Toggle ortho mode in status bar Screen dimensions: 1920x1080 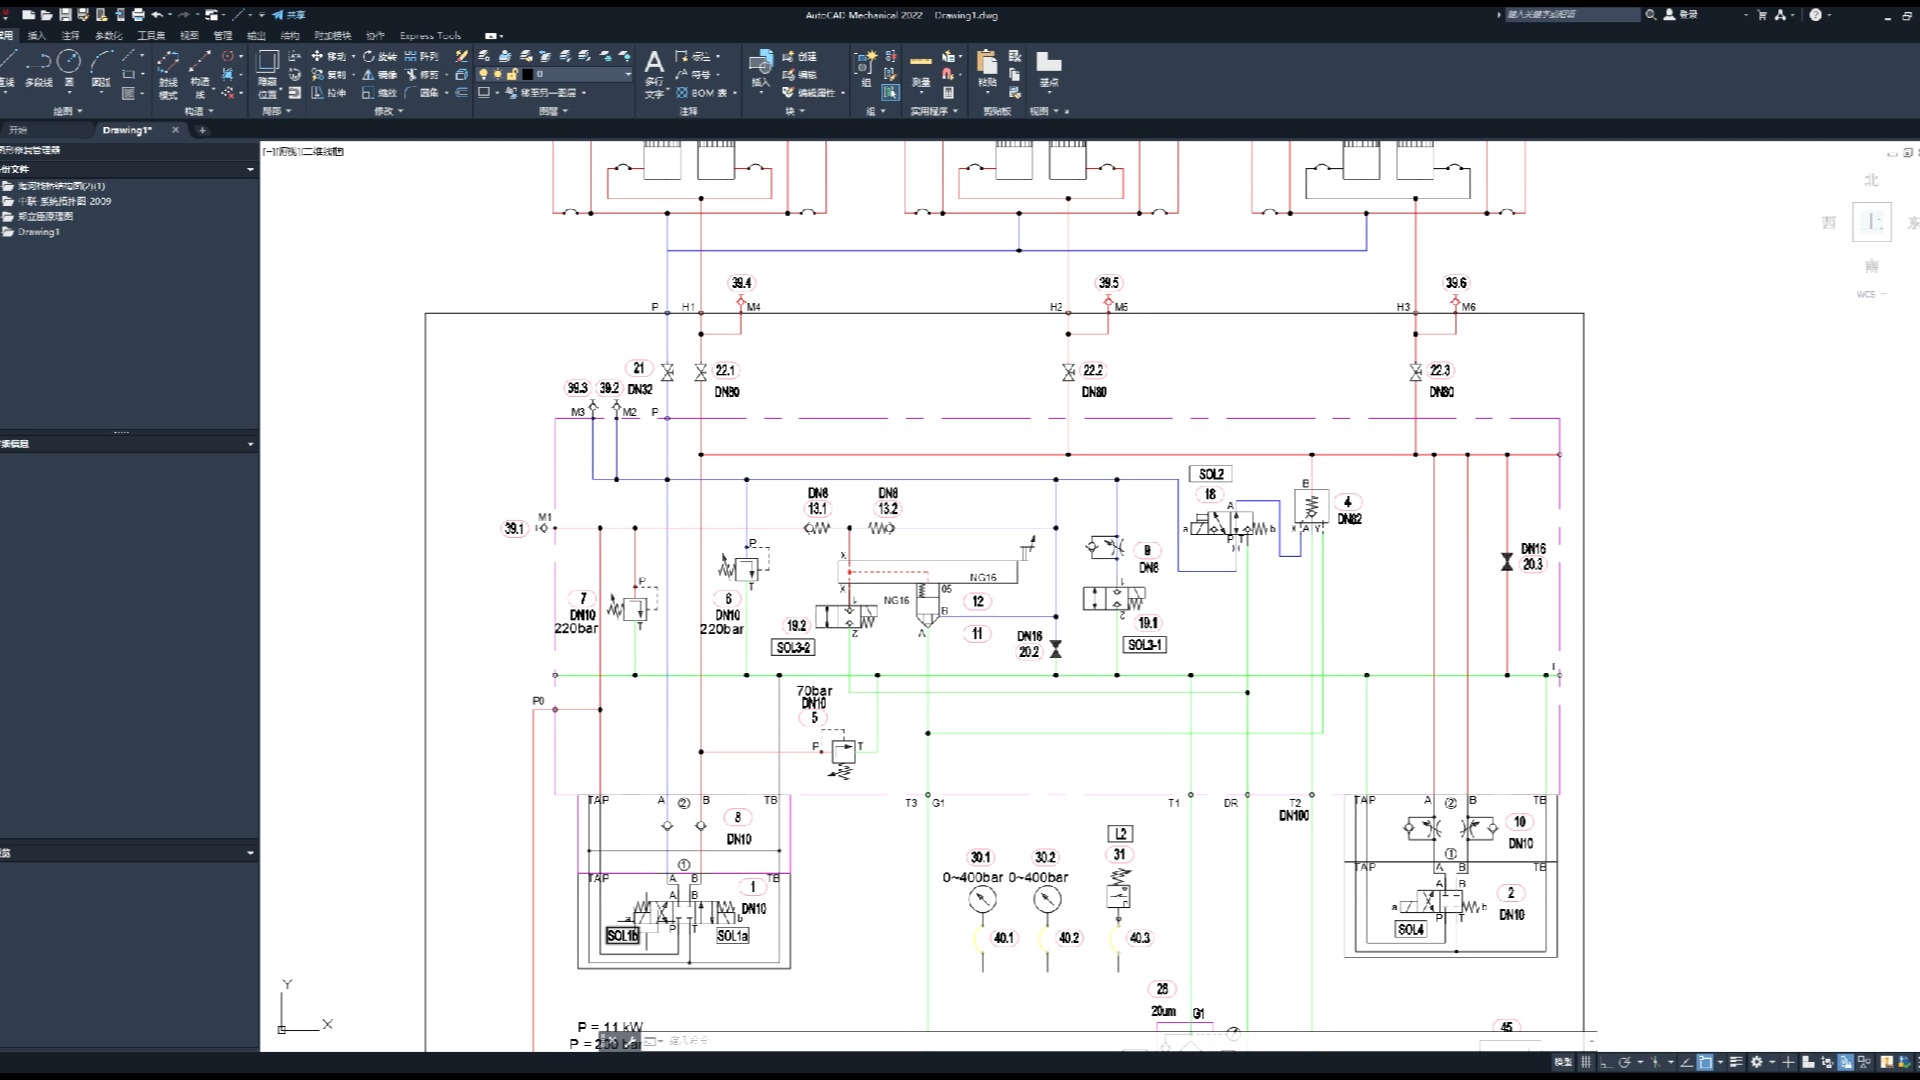click(x=1606, y=1062)
